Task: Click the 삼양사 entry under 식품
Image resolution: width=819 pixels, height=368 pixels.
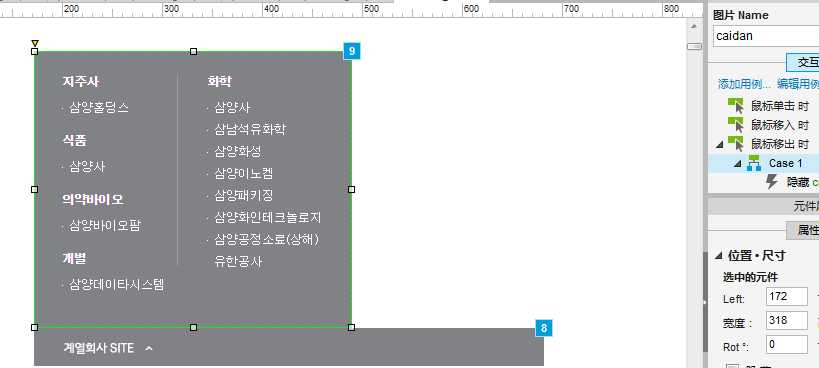Action: [x=87, y=167]
